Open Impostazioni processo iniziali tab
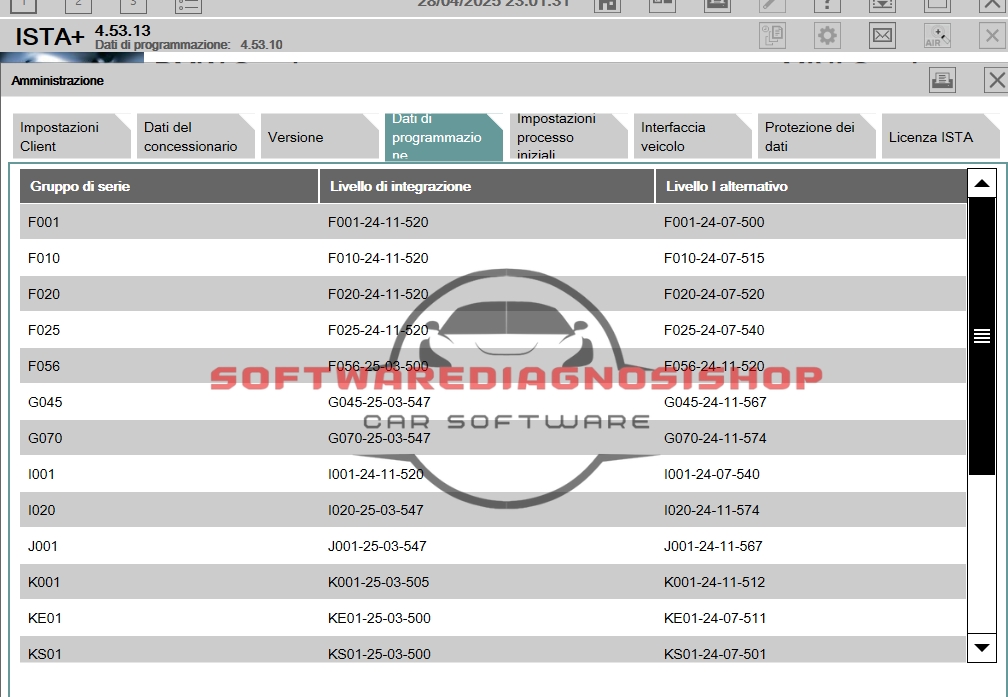 [568, 136]
